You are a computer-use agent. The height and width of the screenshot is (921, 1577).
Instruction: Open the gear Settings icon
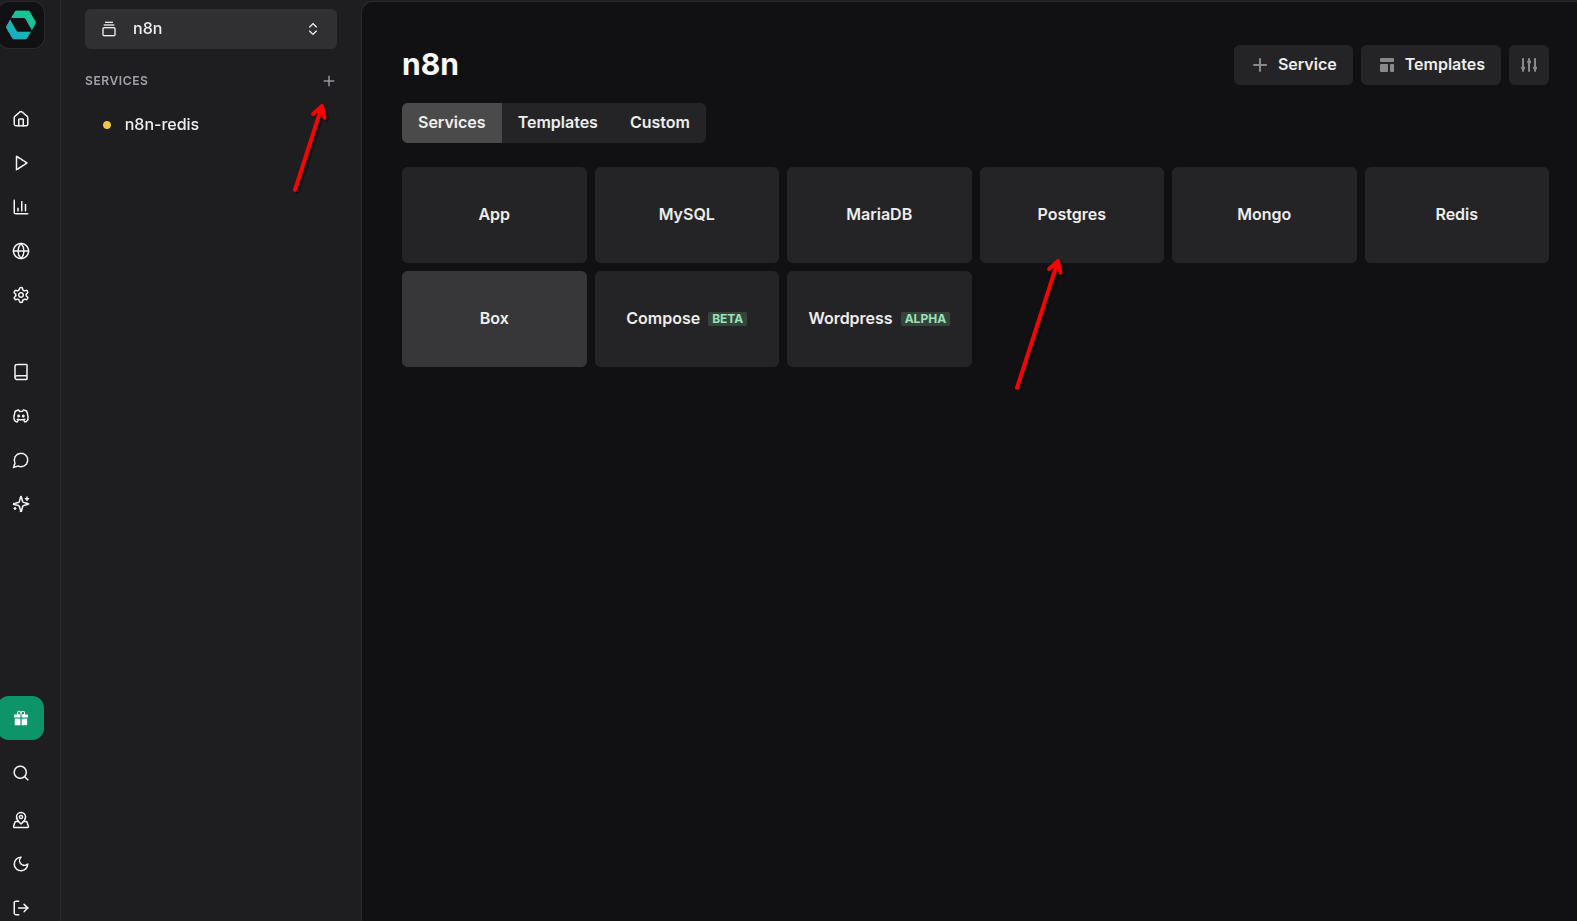click(21, 295)
